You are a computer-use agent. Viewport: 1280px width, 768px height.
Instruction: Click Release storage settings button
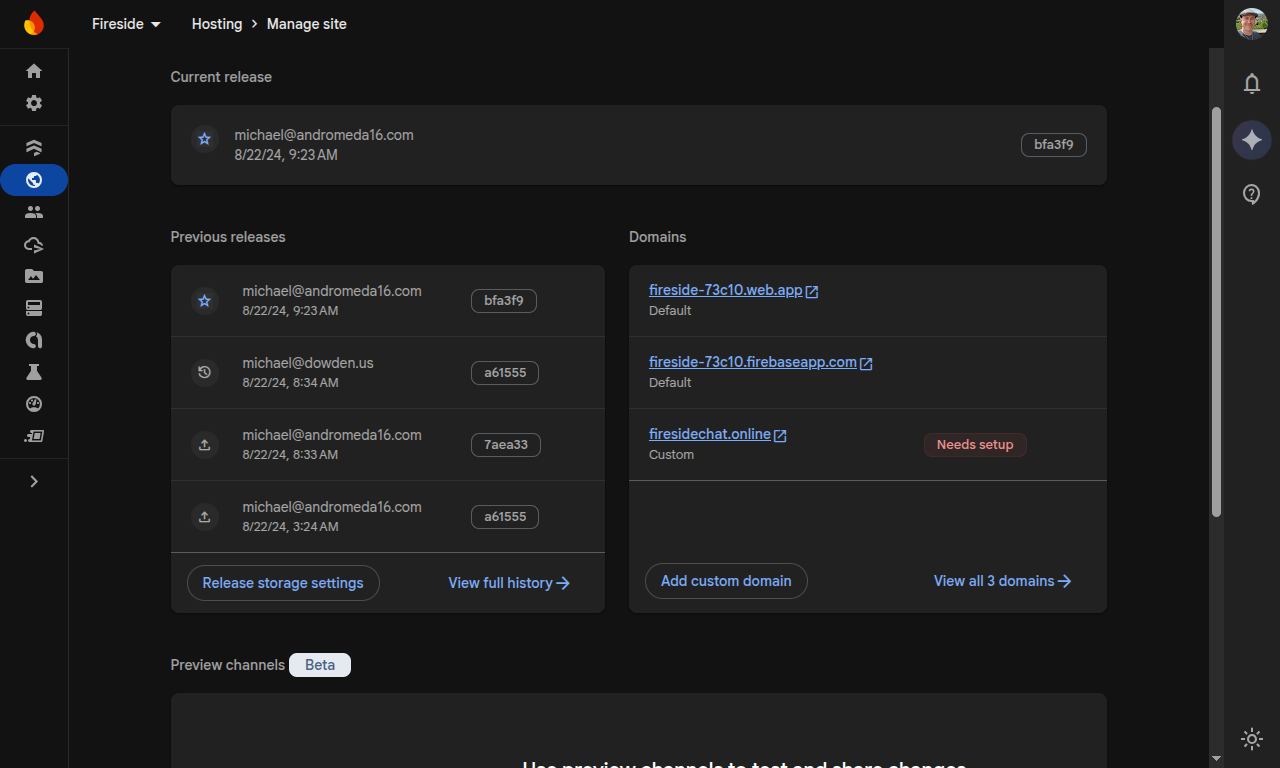tap(283, 583)
